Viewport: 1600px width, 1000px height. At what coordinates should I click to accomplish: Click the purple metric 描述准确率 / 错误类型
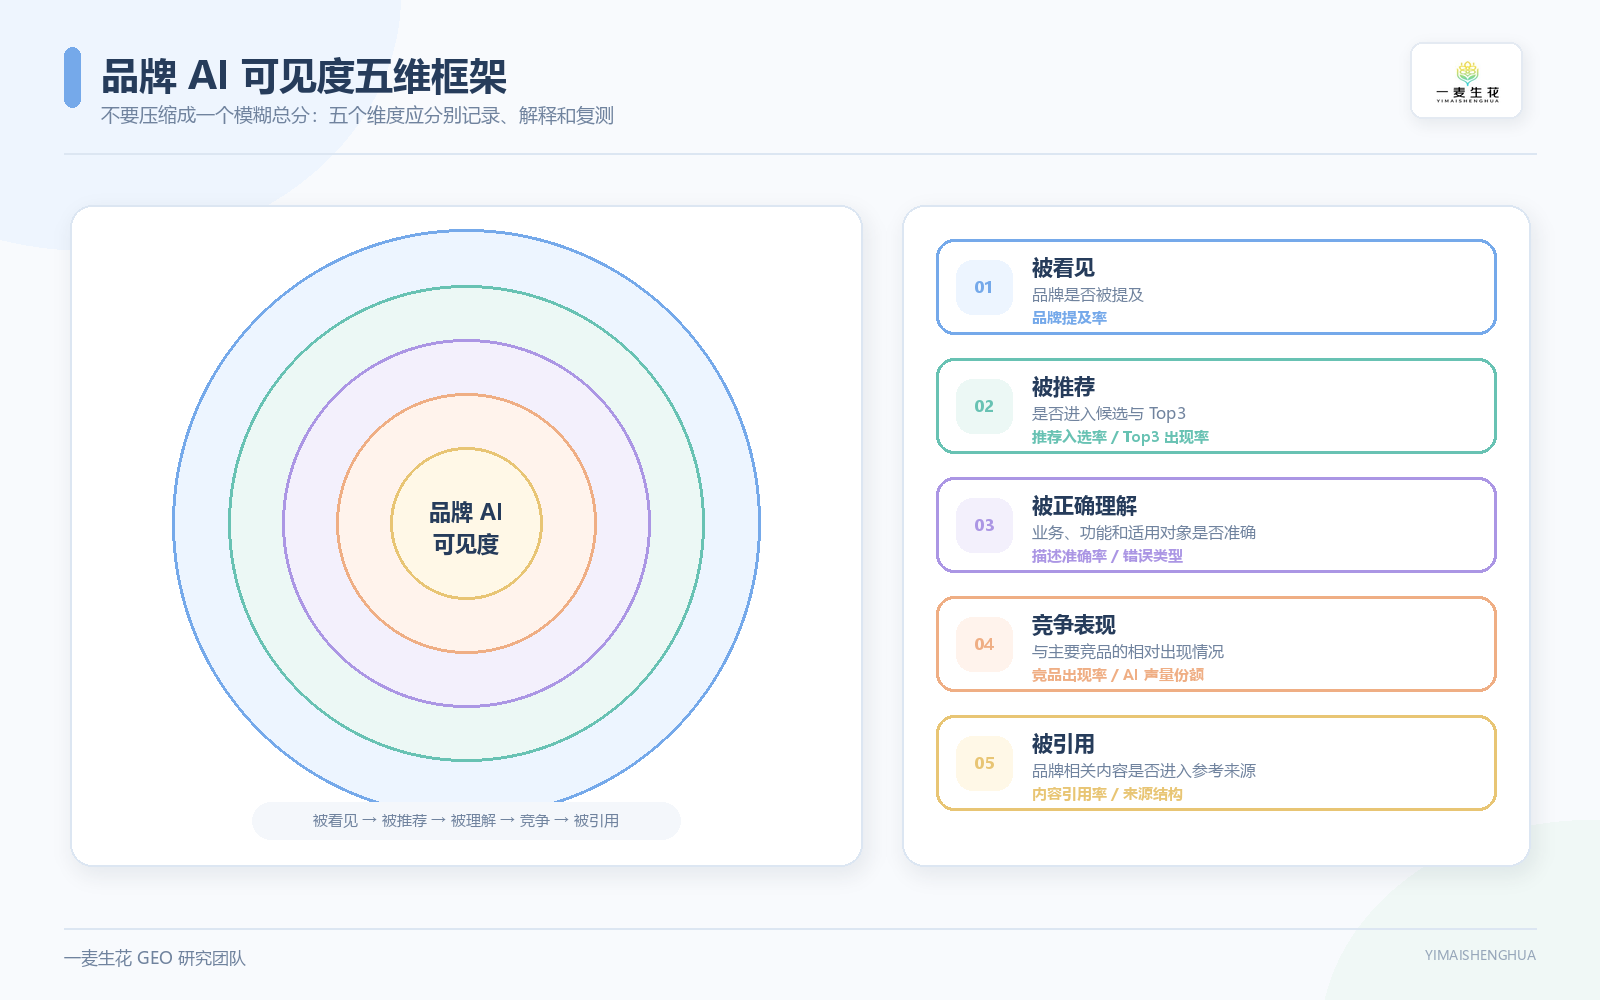pyautogui.click(x=1107, y=556)
